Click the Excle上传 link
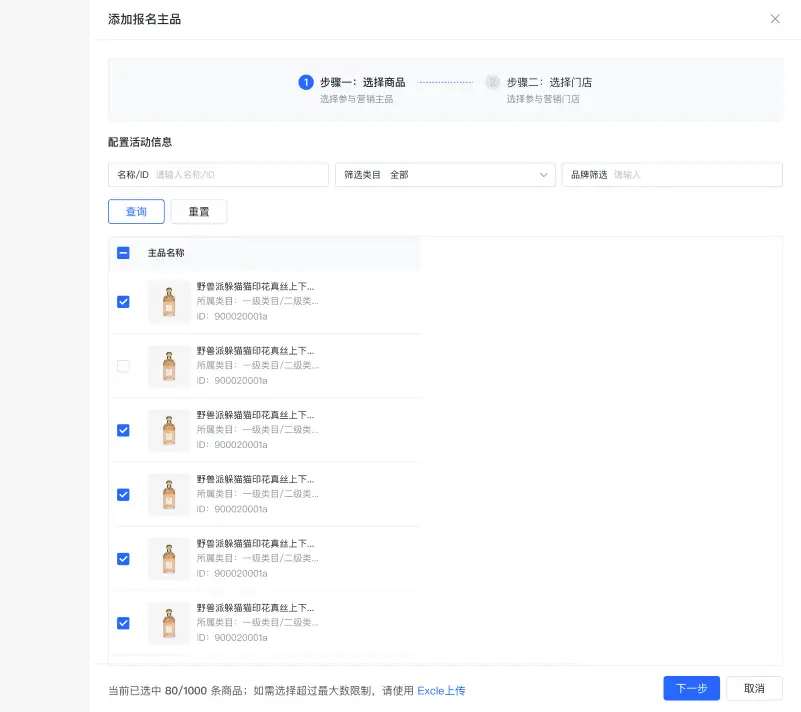Screen dimensions: 801x712 click(x=441, y=691)
